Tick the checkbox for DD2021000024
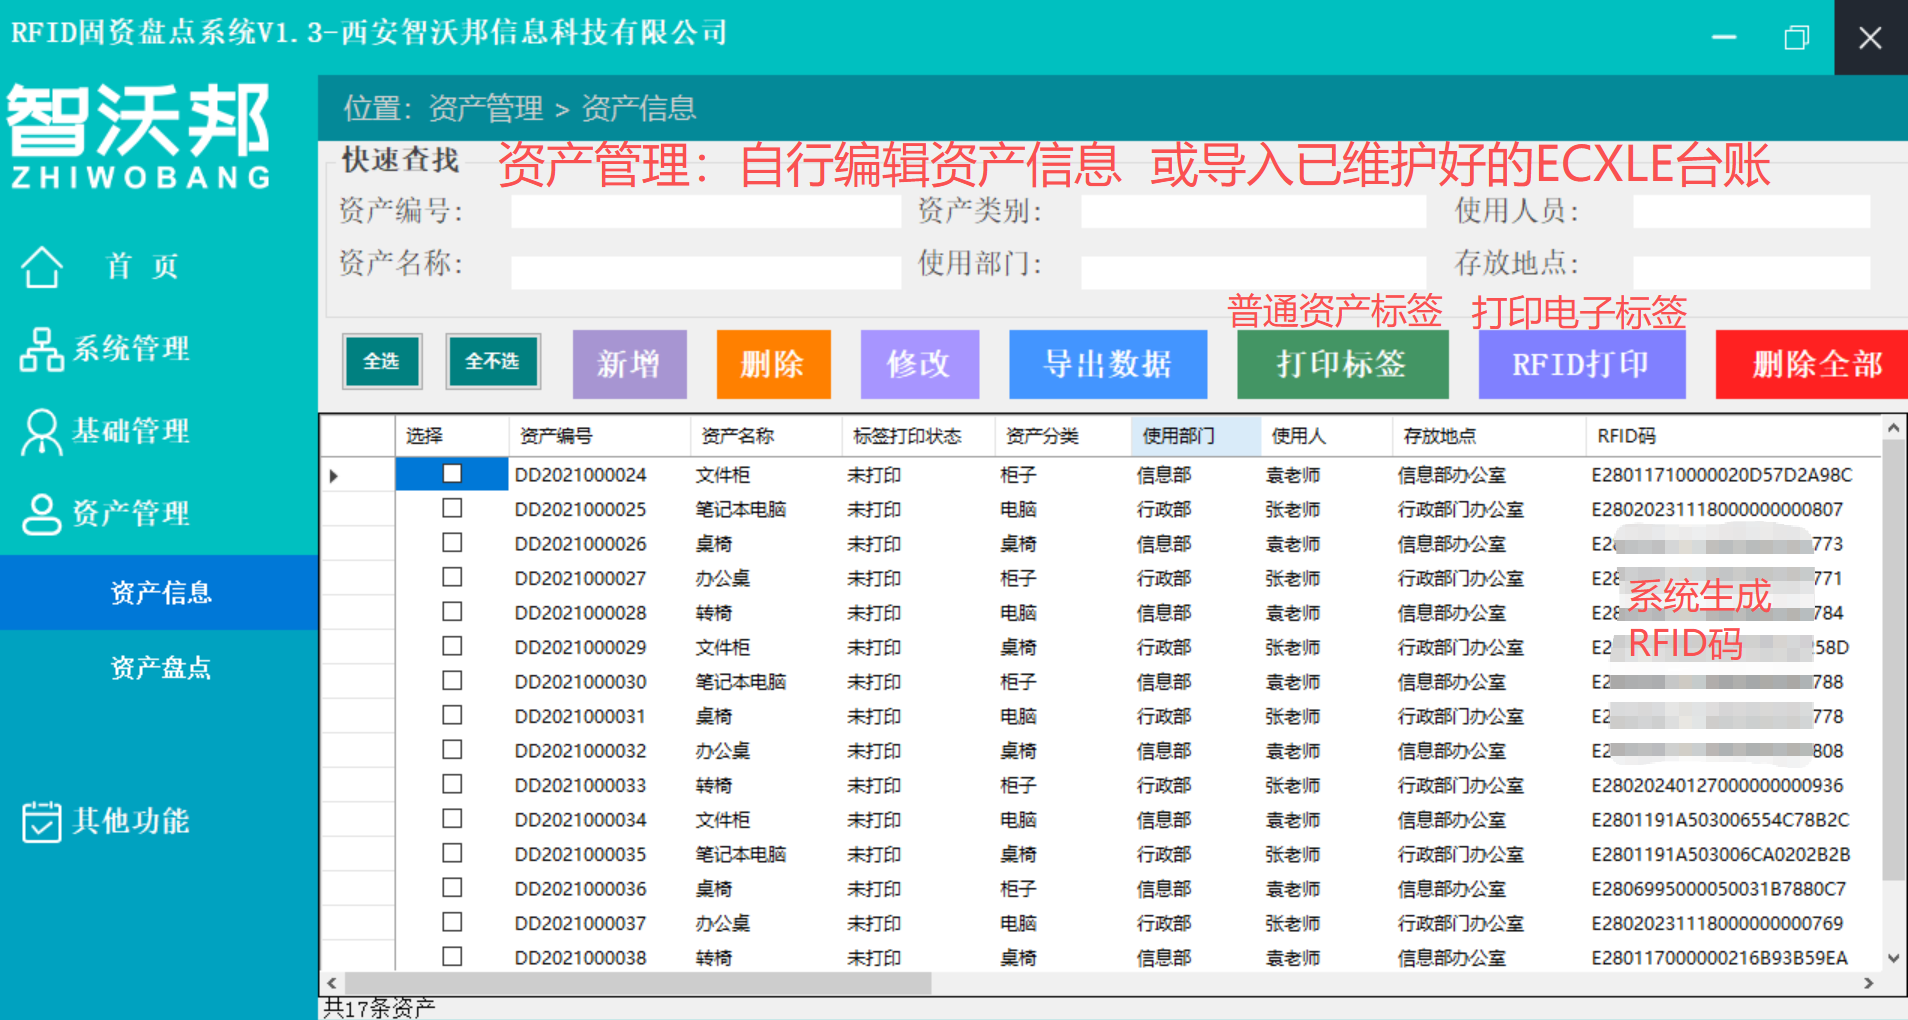Screen dimensions: 1908x1020 click(452, 474)
